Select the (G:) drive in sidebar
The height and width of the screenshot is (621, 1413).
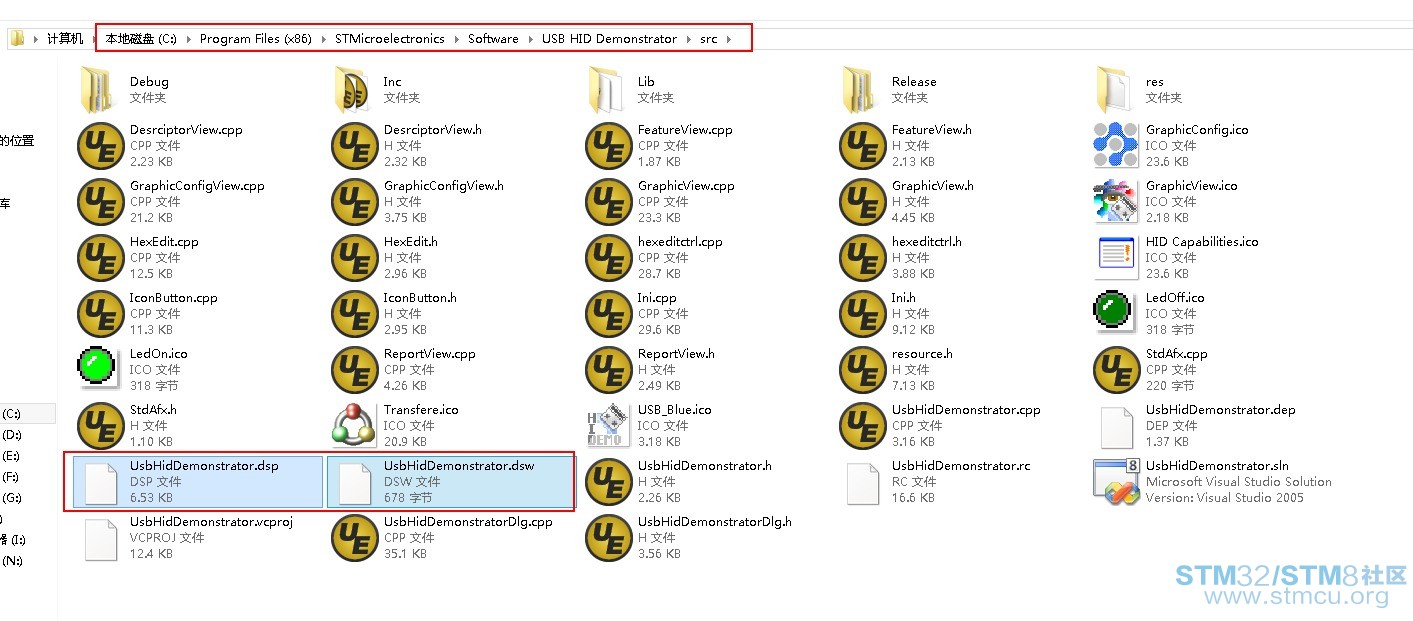(x=11, y=498)
